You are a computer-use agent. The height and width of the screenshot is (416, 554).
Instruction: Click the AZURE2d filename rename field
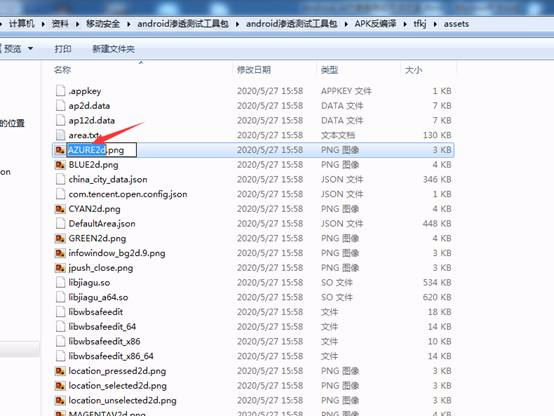tap(102, 150)
